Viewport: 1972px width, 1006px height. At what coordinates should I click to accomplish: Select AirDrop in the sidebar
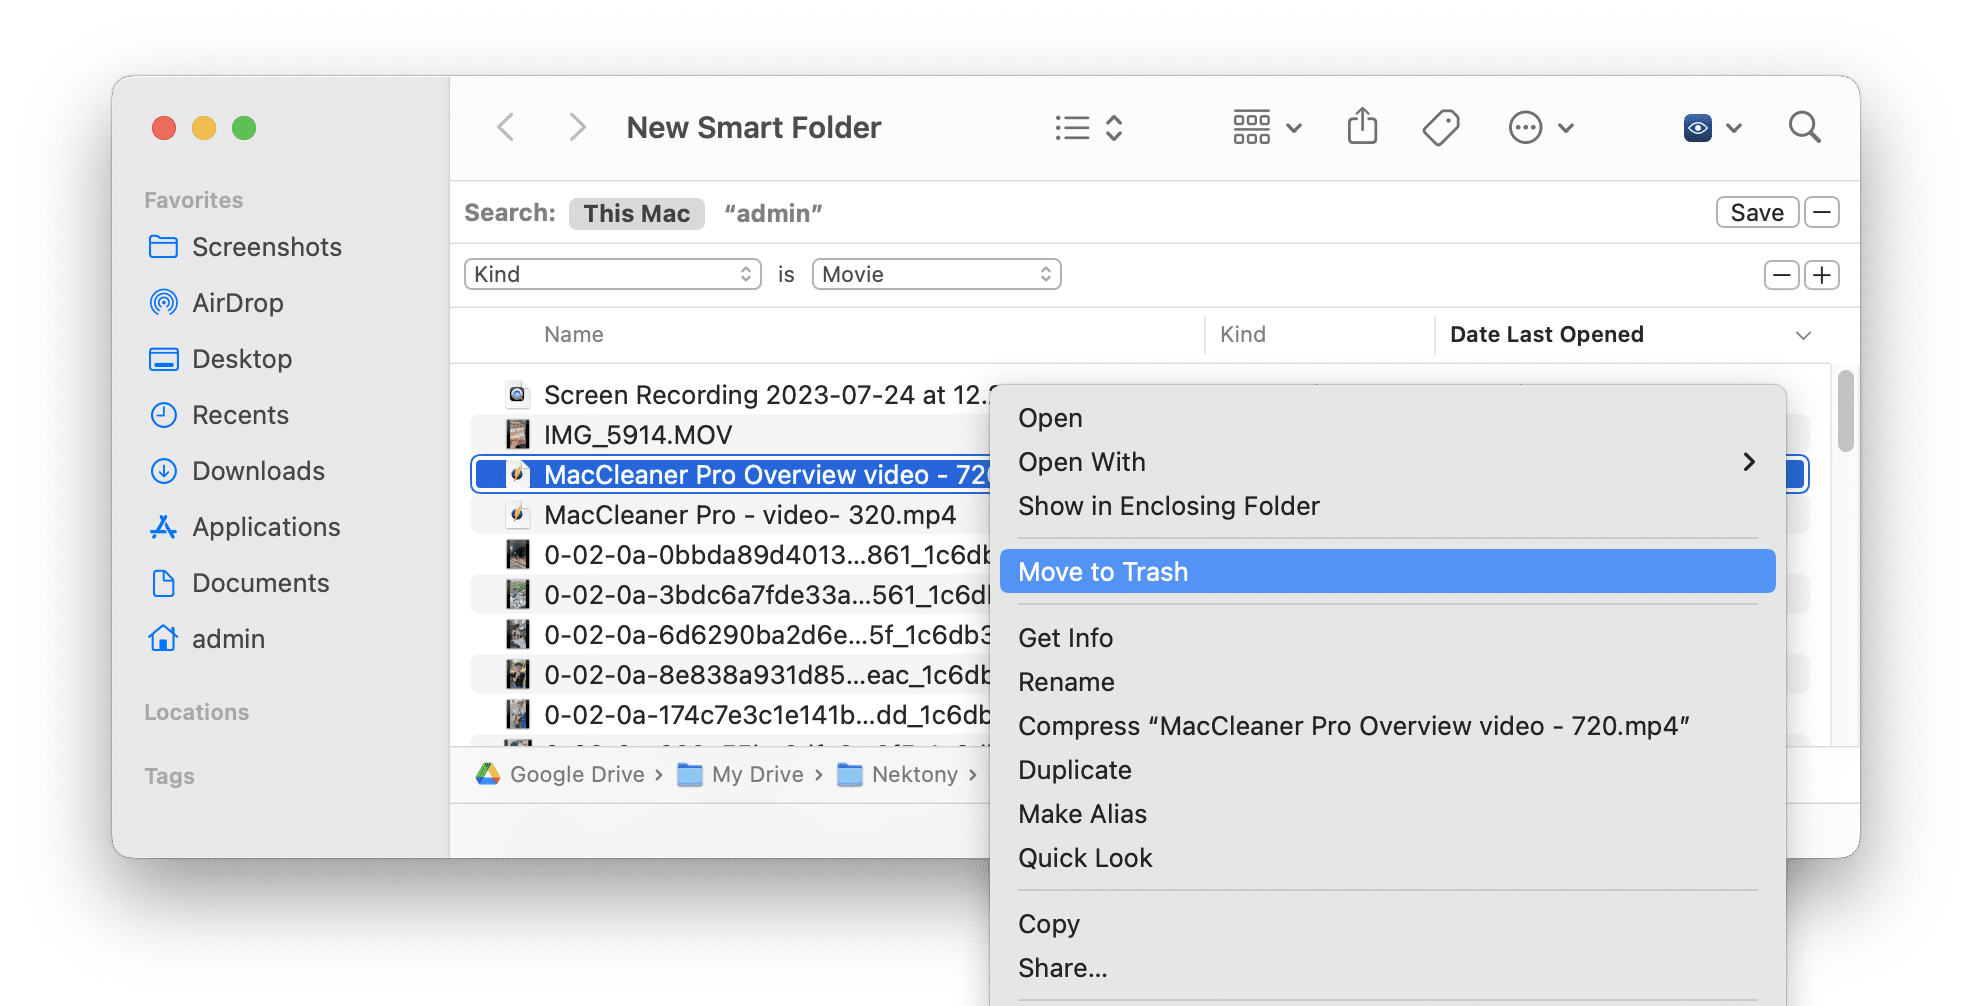239,303
